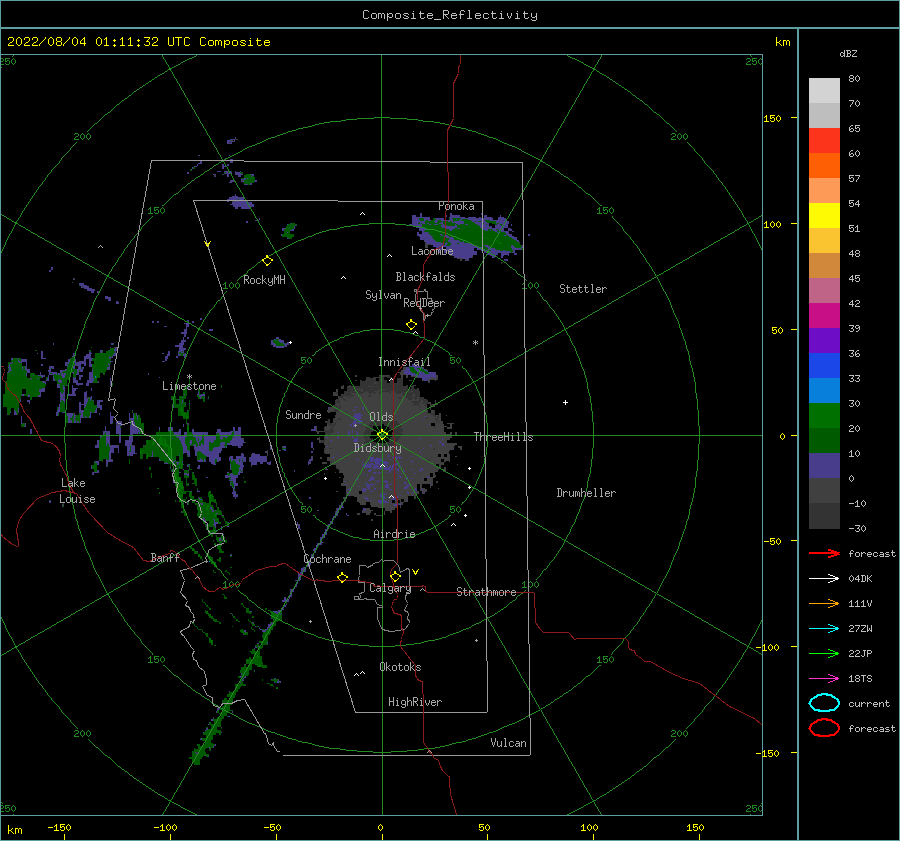Click the Airdrie label
900x841 pixels.
click(394, 534)
